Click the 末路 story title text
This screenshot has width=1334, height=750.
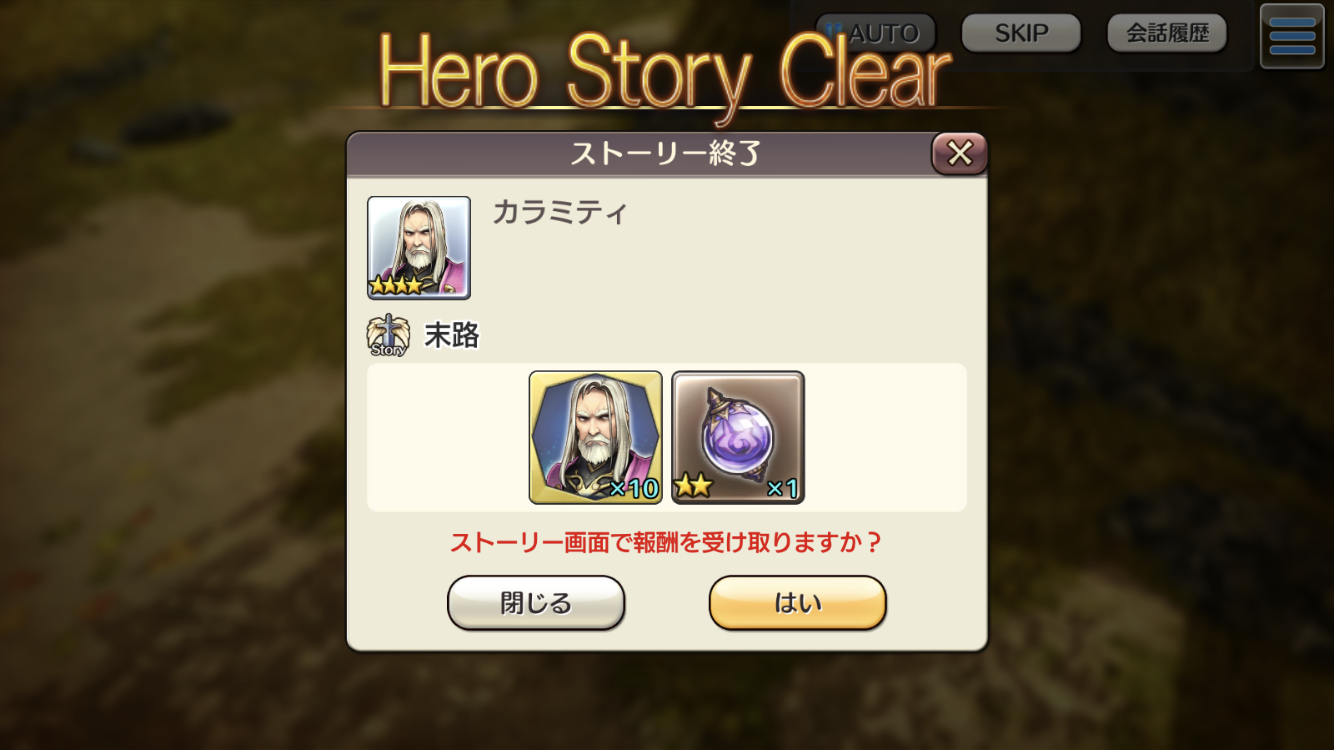pos(452,336)
